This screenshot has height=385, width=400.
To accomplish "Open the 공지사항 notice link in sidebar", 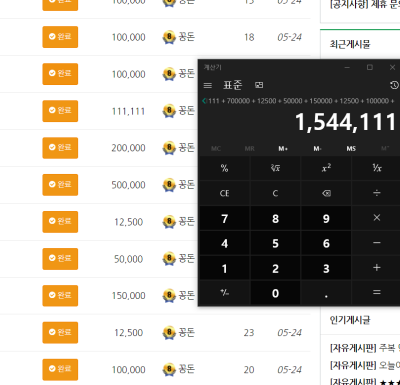I will [x=365, y=4].
